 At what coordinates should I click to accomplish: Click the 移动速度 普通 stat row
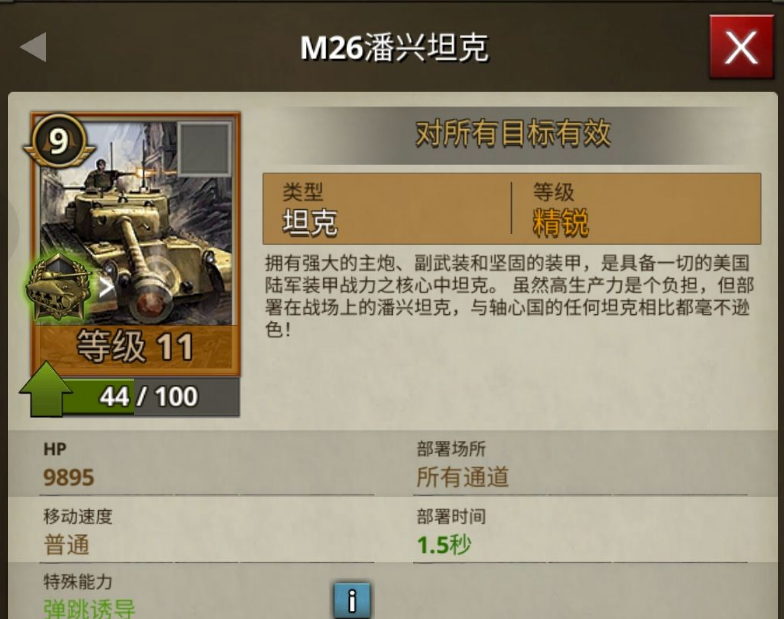tap(206, 532)
